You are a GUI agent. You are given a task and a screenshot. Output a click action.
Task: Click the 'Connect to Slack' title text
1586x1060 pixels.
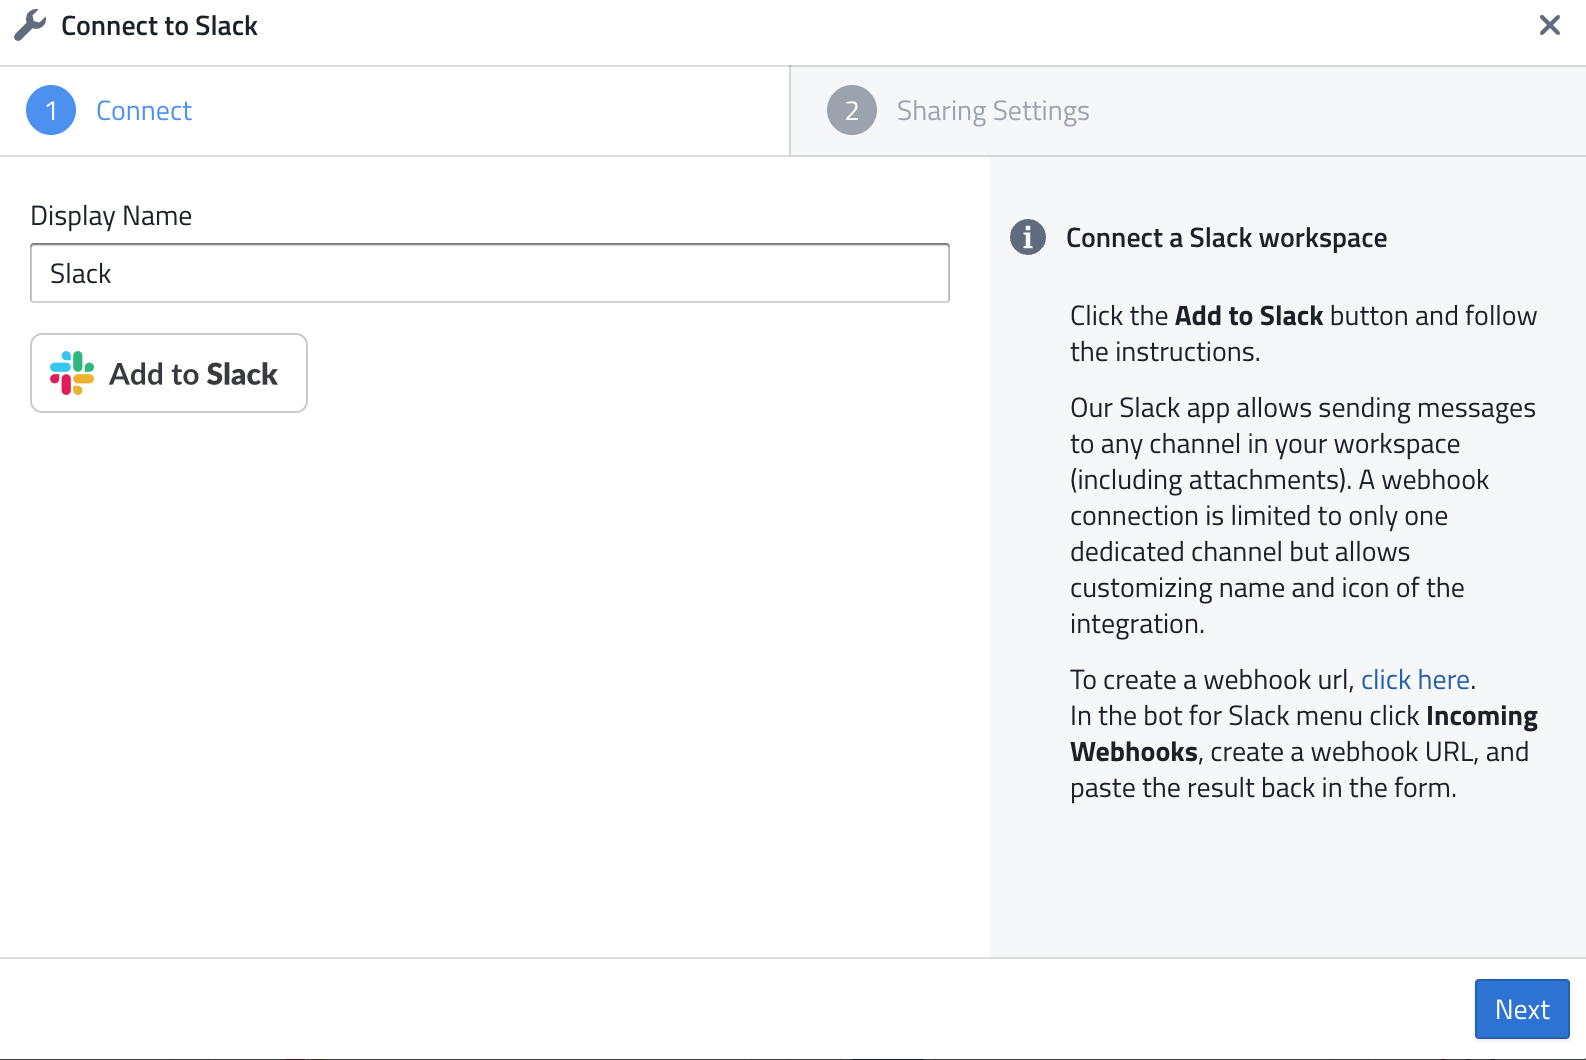click(x=160, y=26)
